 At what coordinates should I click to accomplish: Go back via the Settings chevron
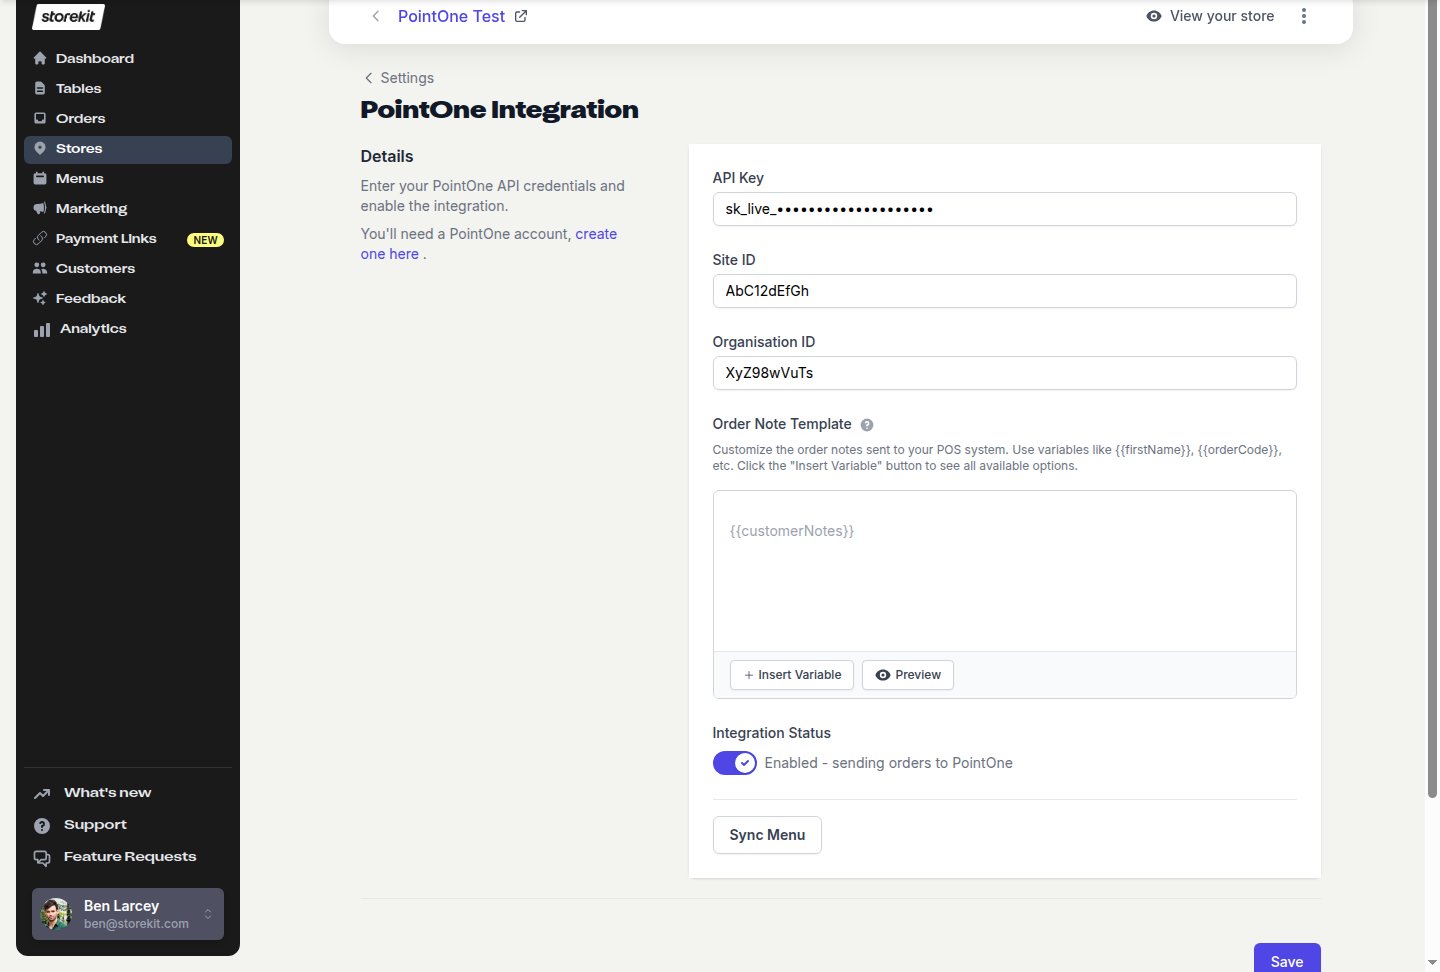pos(368,78)
